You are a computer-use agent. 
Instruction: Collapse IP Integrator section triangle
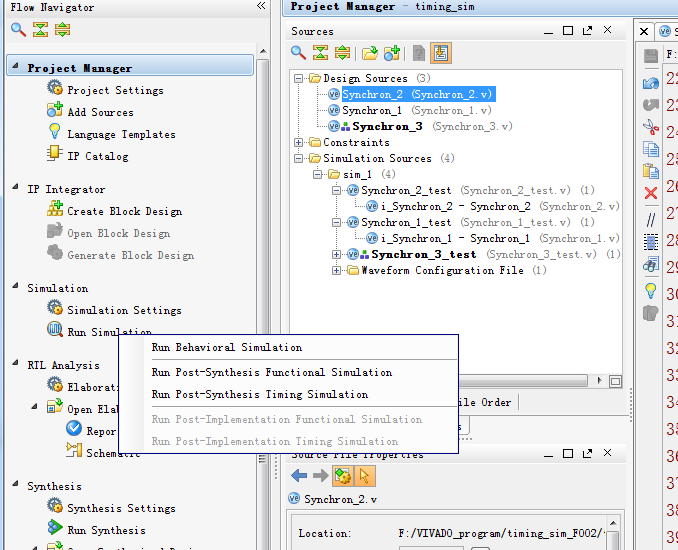pyautogui.click(x=16, y=187)
